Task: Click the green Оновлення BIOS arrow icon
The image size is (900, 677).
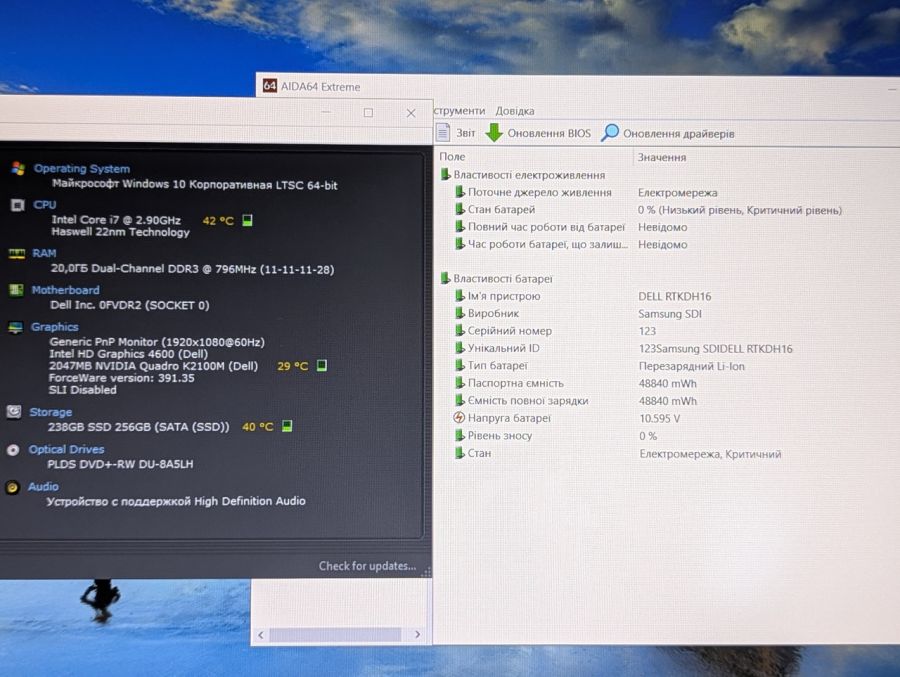Action: tap(494, 133)
